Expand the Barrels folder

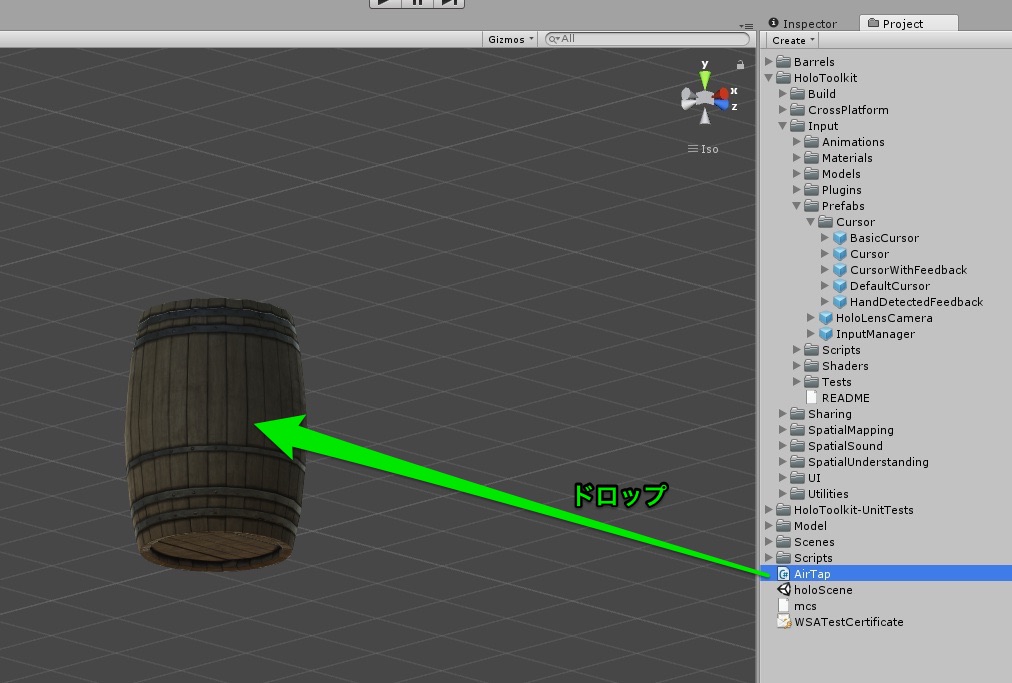click(x=769, y=61)
